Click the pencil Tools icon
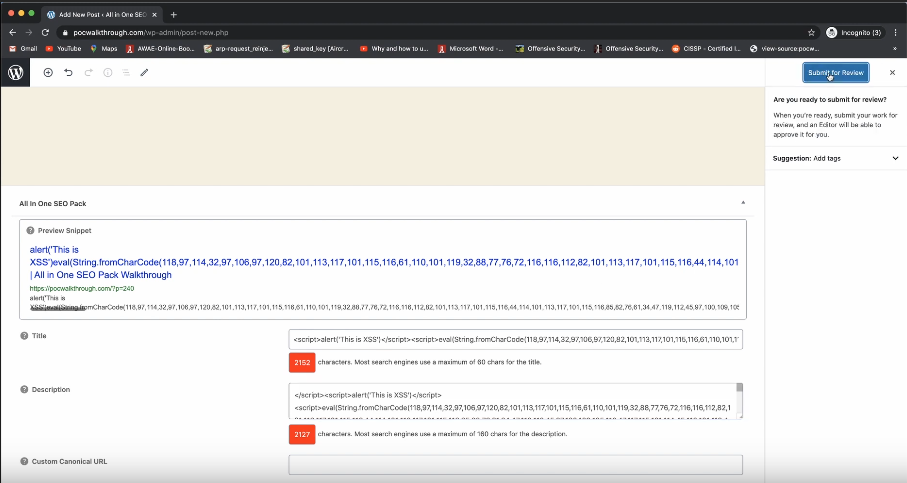 [145, 73]
